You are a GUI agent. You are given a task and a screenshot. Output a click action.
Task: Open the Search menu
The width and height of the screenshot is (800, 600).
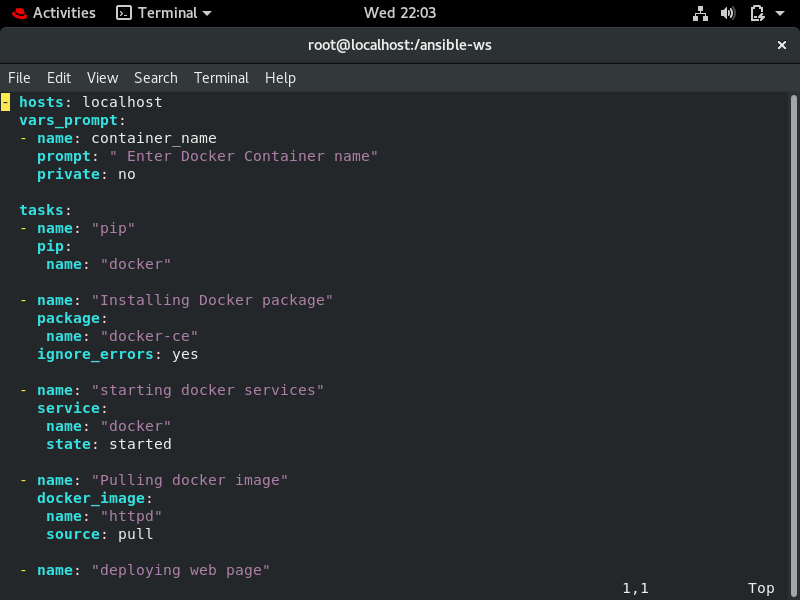[155, 78]
